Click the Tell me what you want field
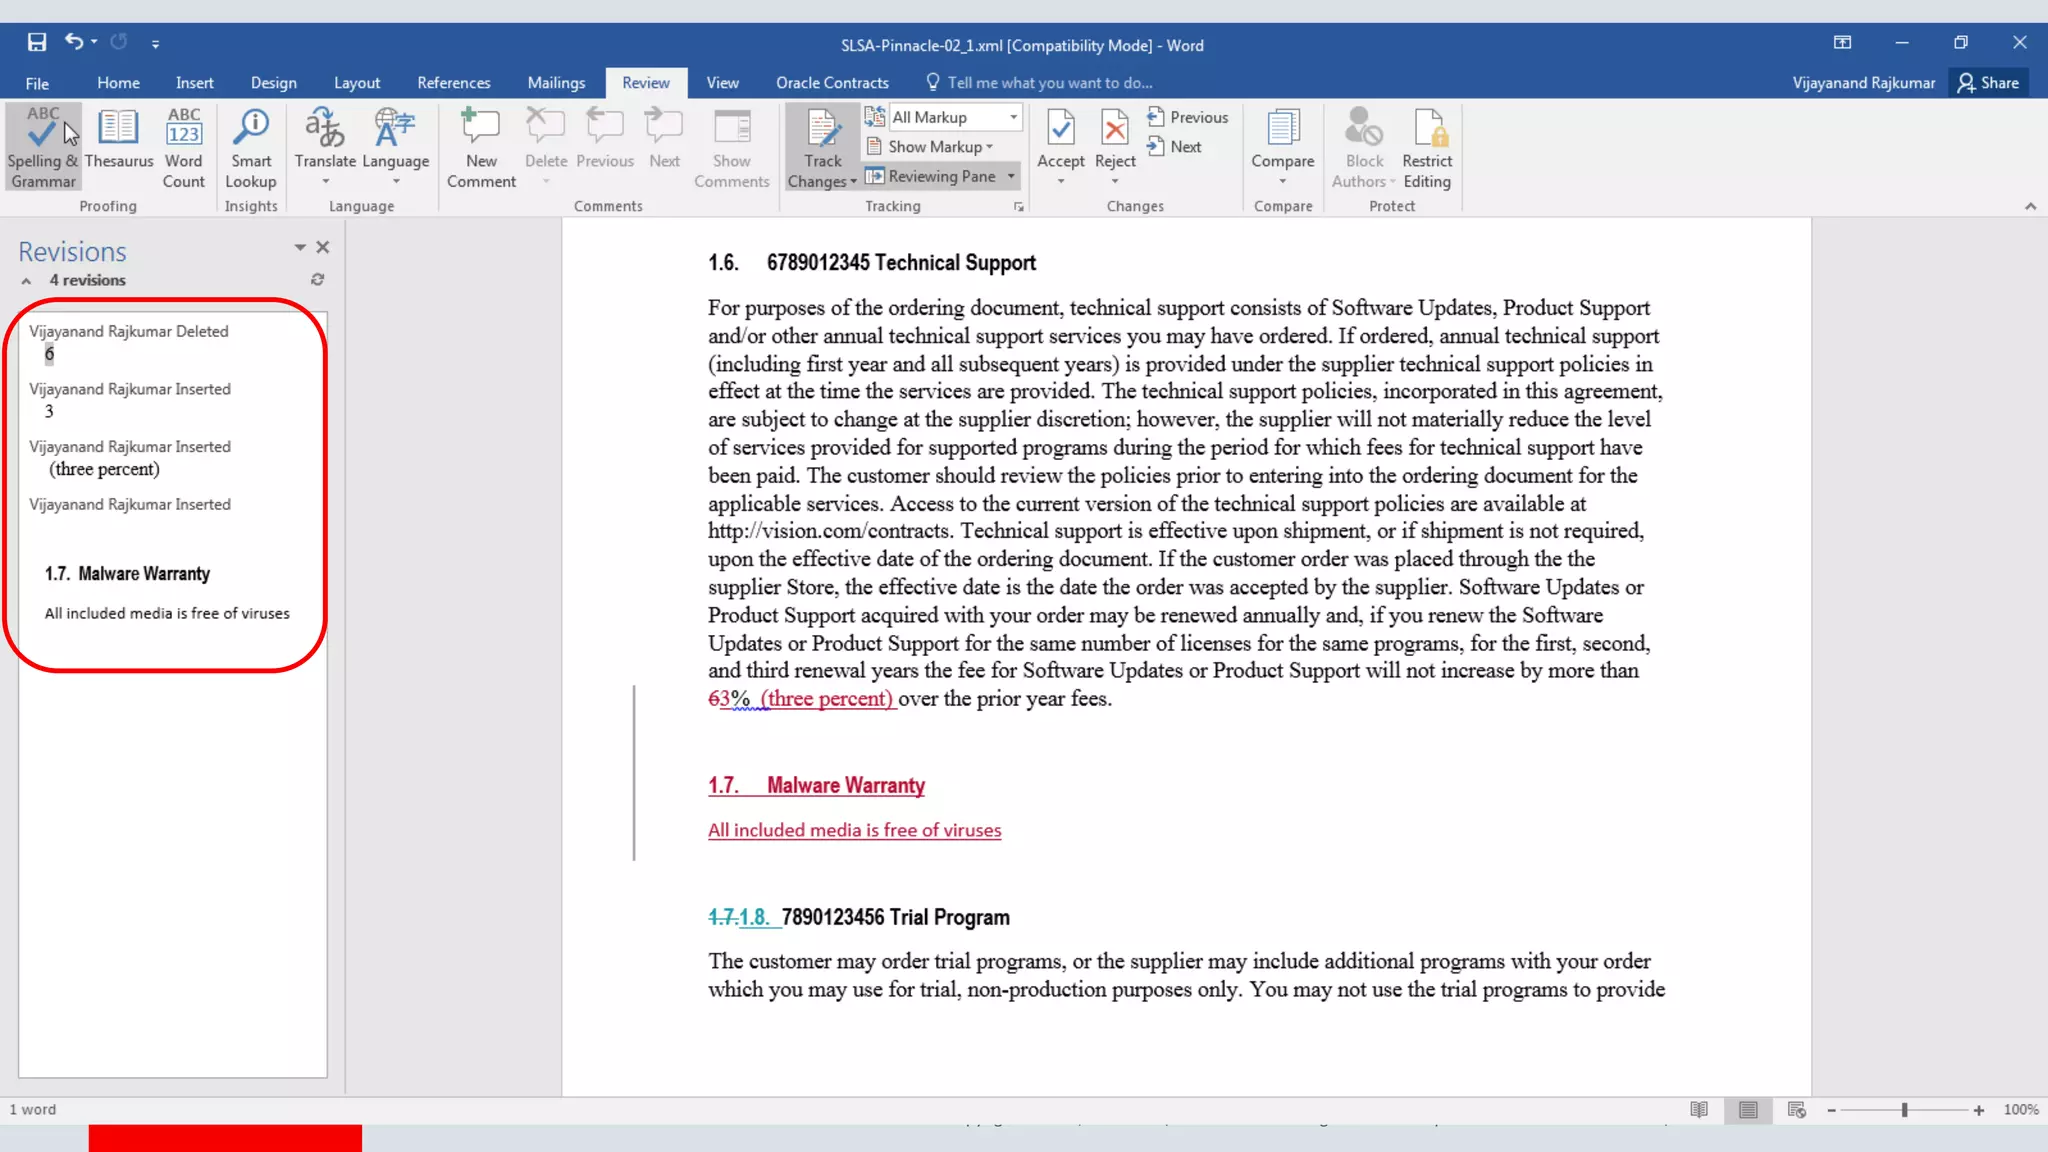Image resolution: width=2048 pixels, height=1152 pixels. [1049, 83]
